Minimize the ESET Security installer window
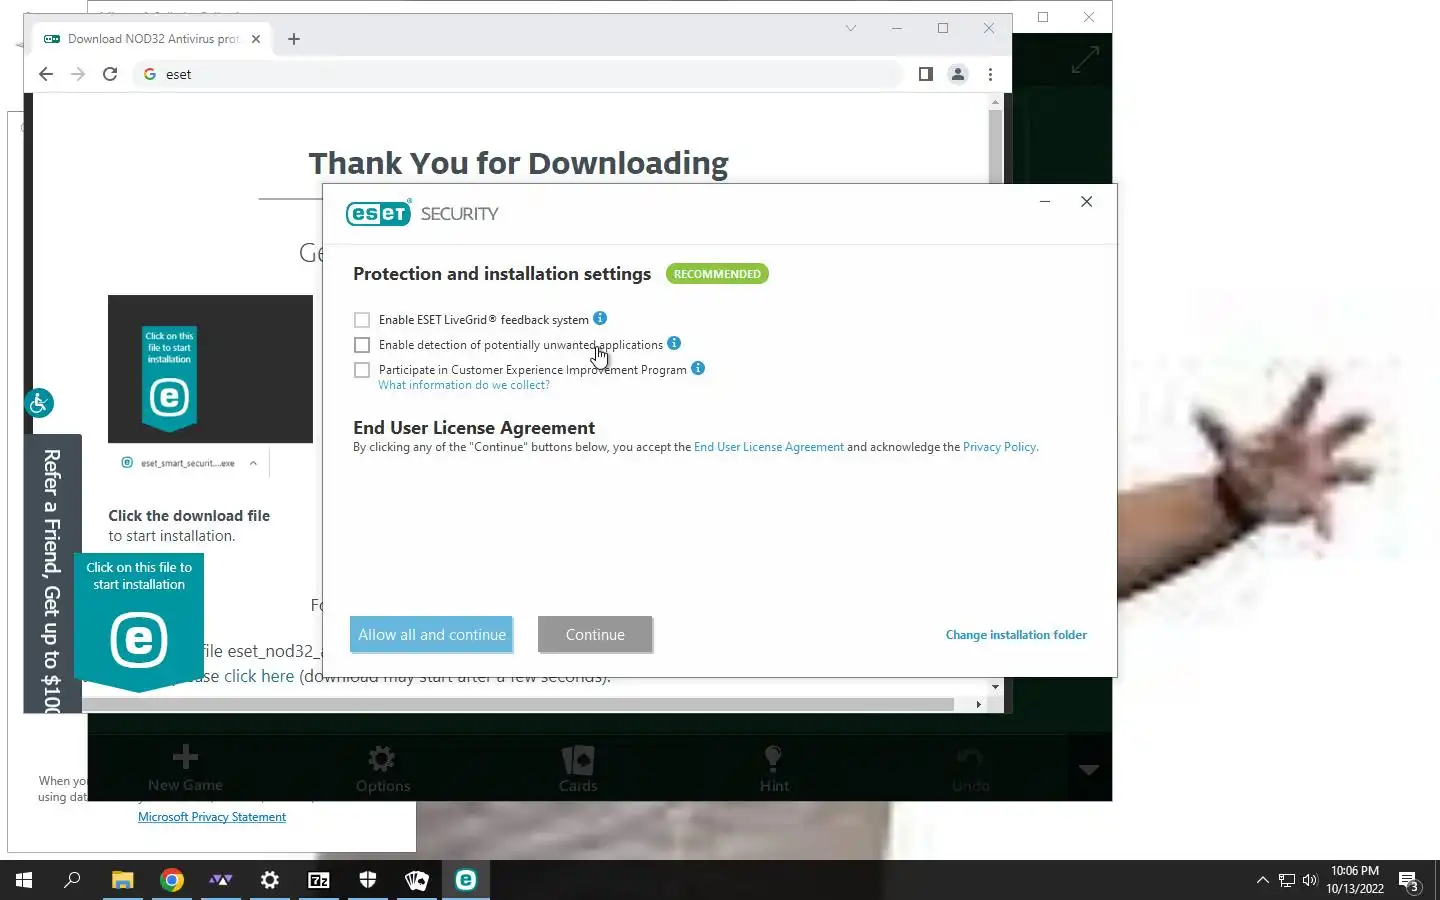Image resolution: width=1440 pixels, height=900 pixels. tap(1045, 202)
